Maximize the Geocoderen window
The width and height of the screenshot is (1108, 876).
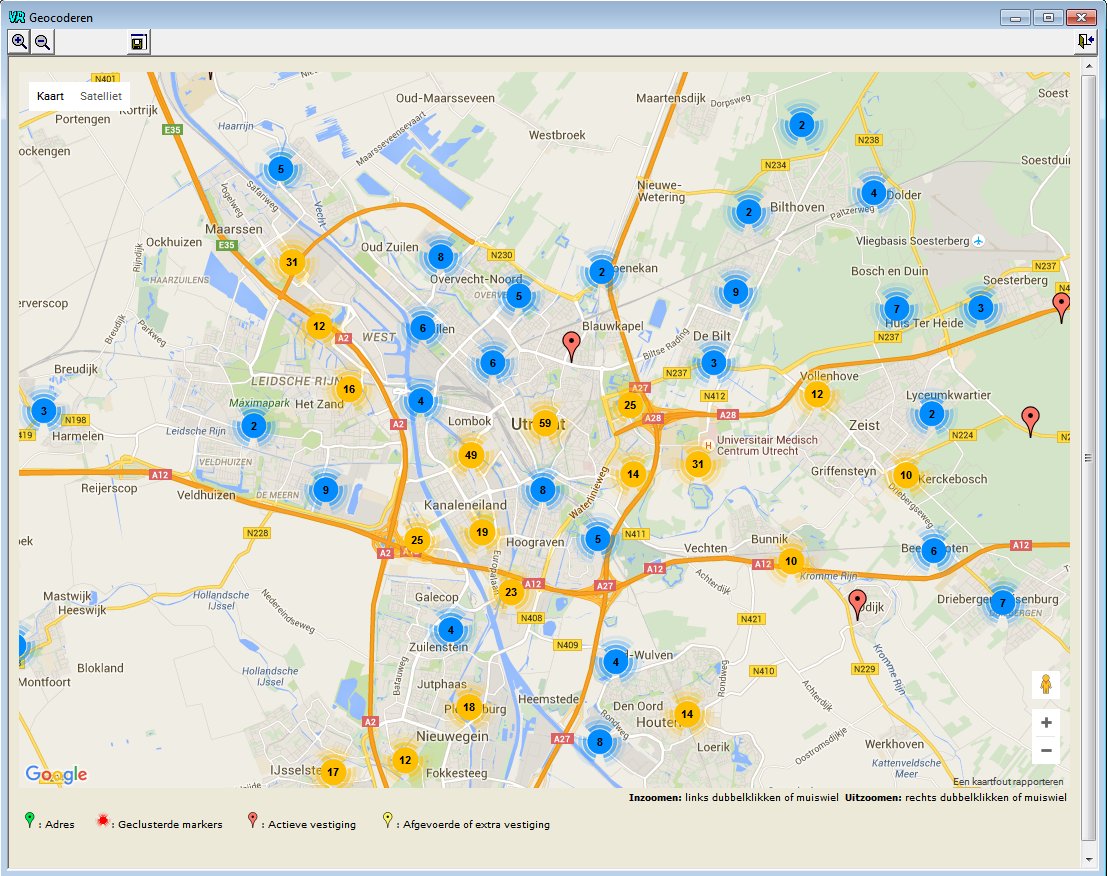(x=1048, y=18)
